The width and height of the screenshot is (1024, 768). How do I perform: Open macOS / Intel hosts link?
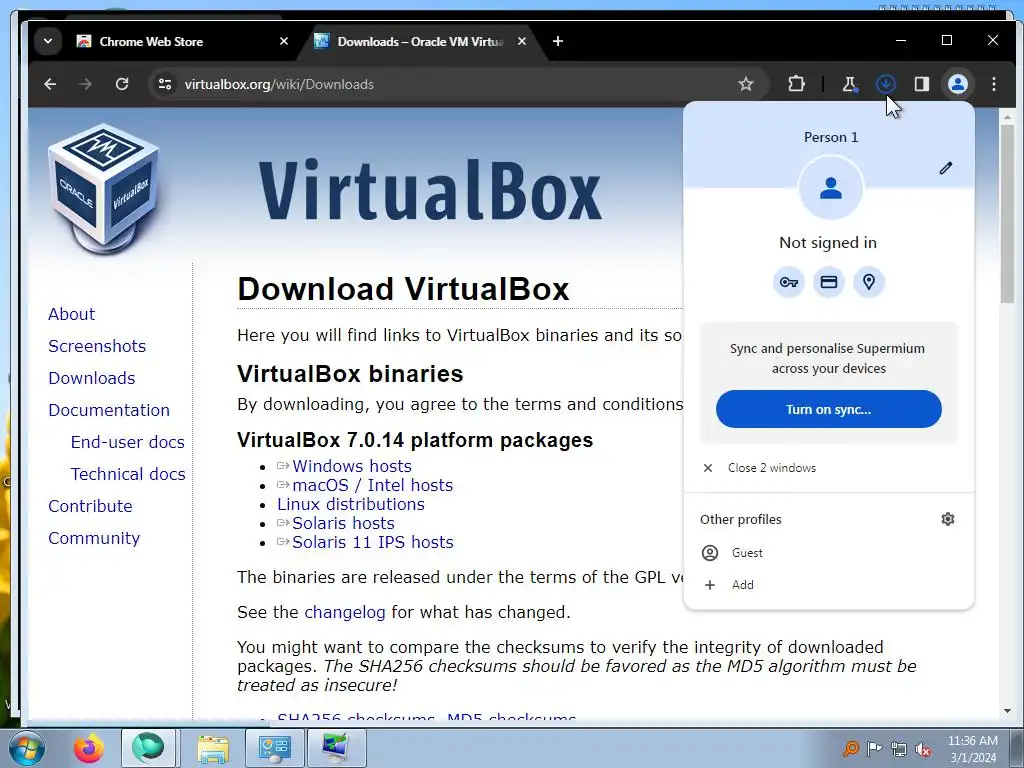(372, 485)
